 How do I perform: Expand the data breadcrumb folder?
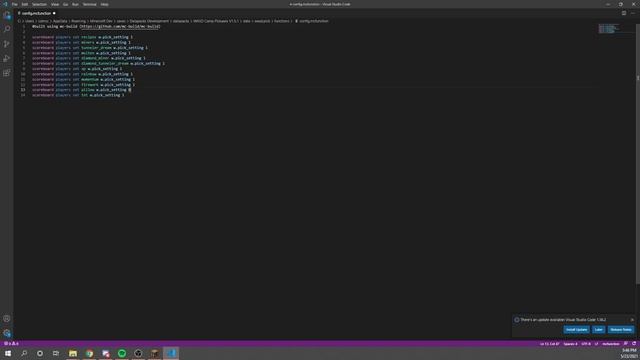(x=247, y=21)
